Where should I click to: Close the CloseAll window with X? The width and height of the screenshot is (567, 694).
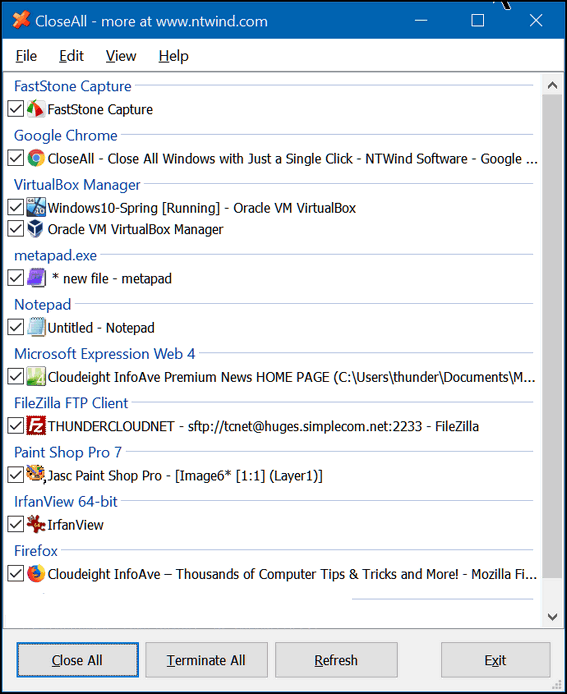pos(536,20)
